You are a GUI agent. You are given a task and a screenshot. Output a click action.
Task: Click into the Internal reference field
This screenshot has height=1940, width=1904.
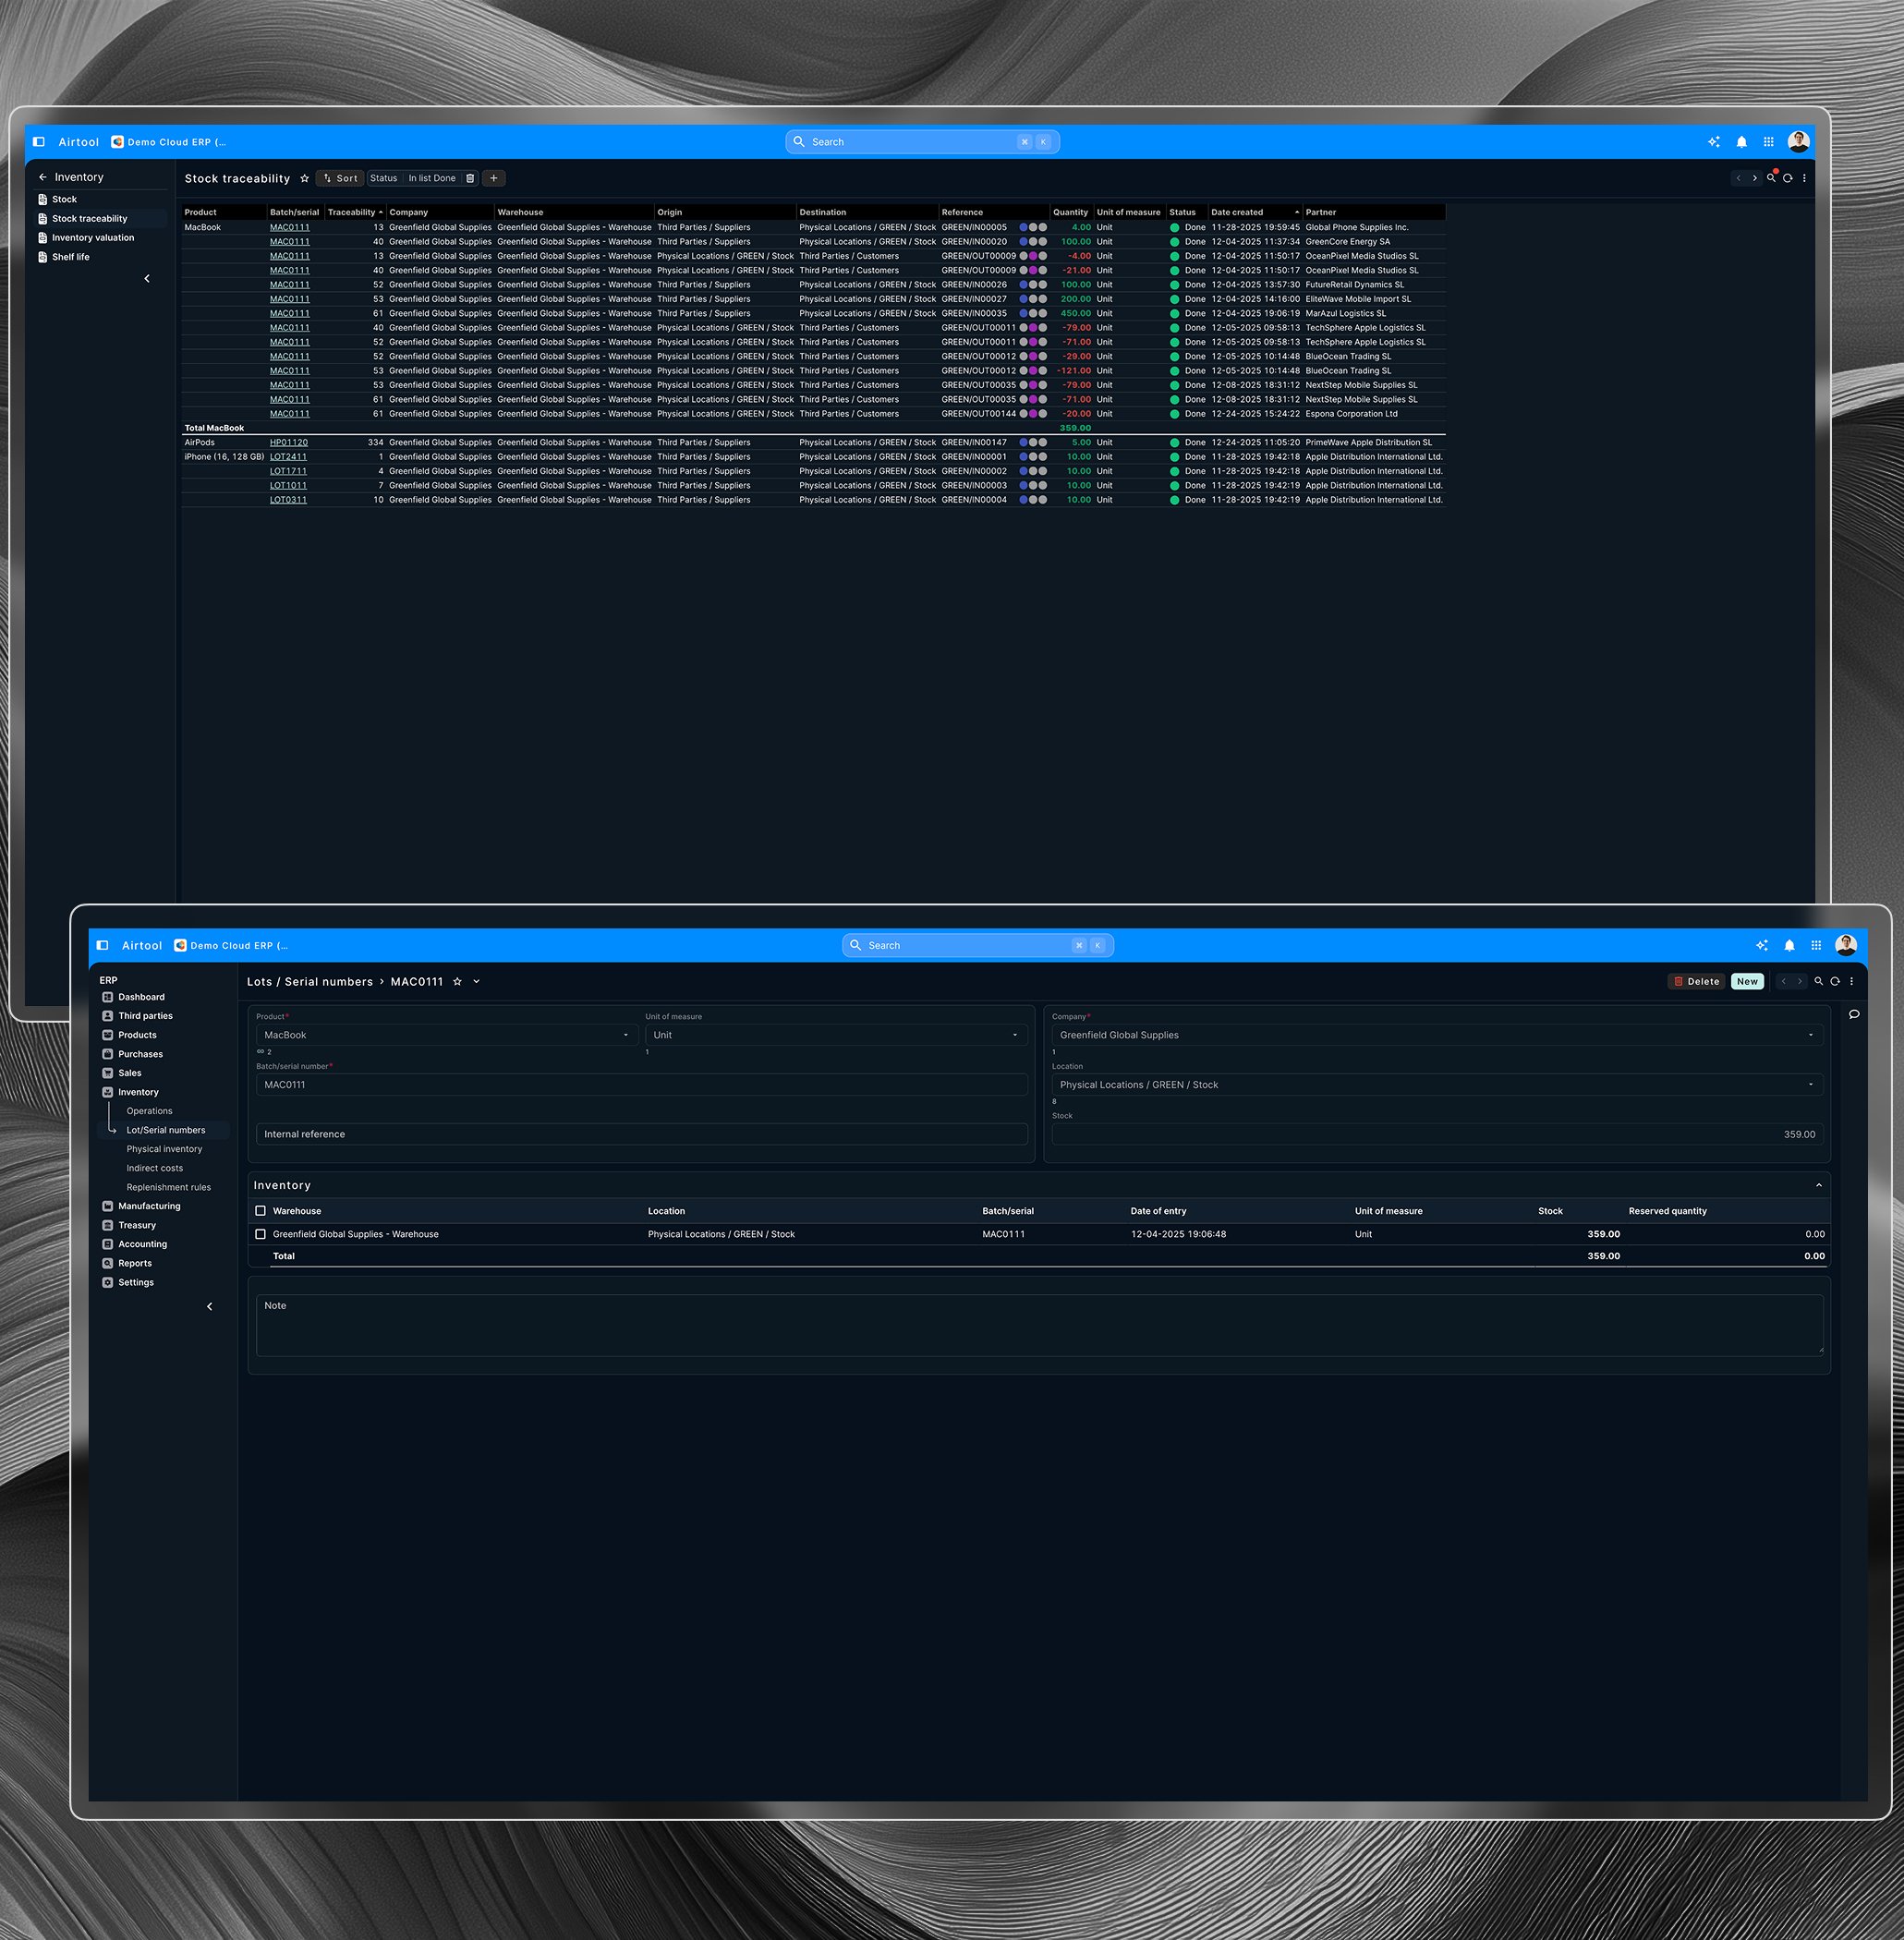coord(641,1134)
